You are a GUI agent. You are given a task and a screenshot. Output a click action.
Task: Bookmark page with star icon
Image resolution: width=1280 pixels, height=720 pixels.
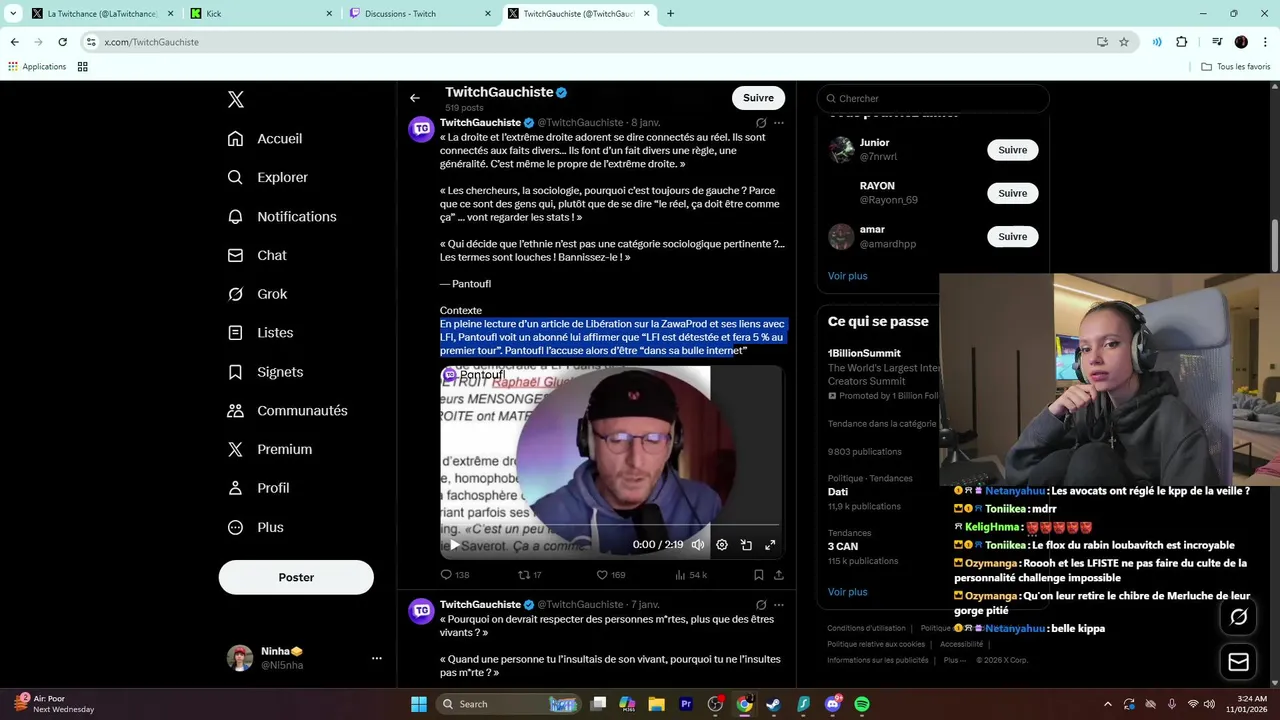(1124, 42)
